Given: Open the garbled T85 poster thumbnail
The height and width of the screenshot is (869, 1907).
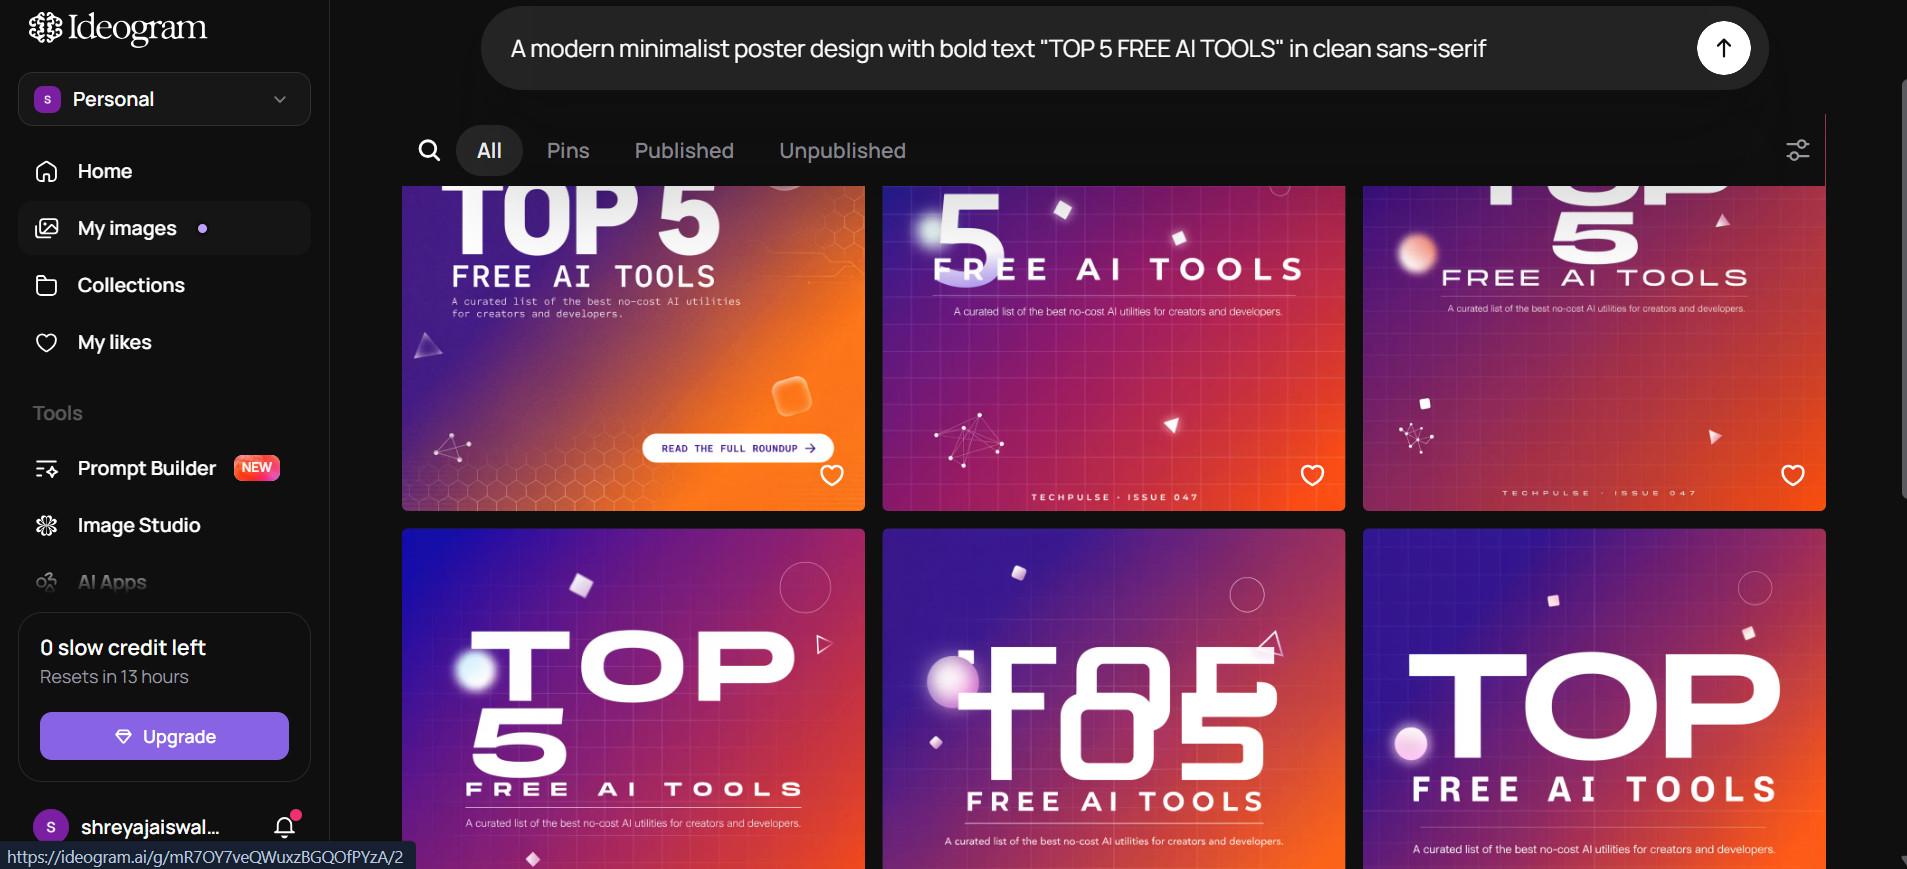Looking at the screenshot, I should pos(1114,699).
